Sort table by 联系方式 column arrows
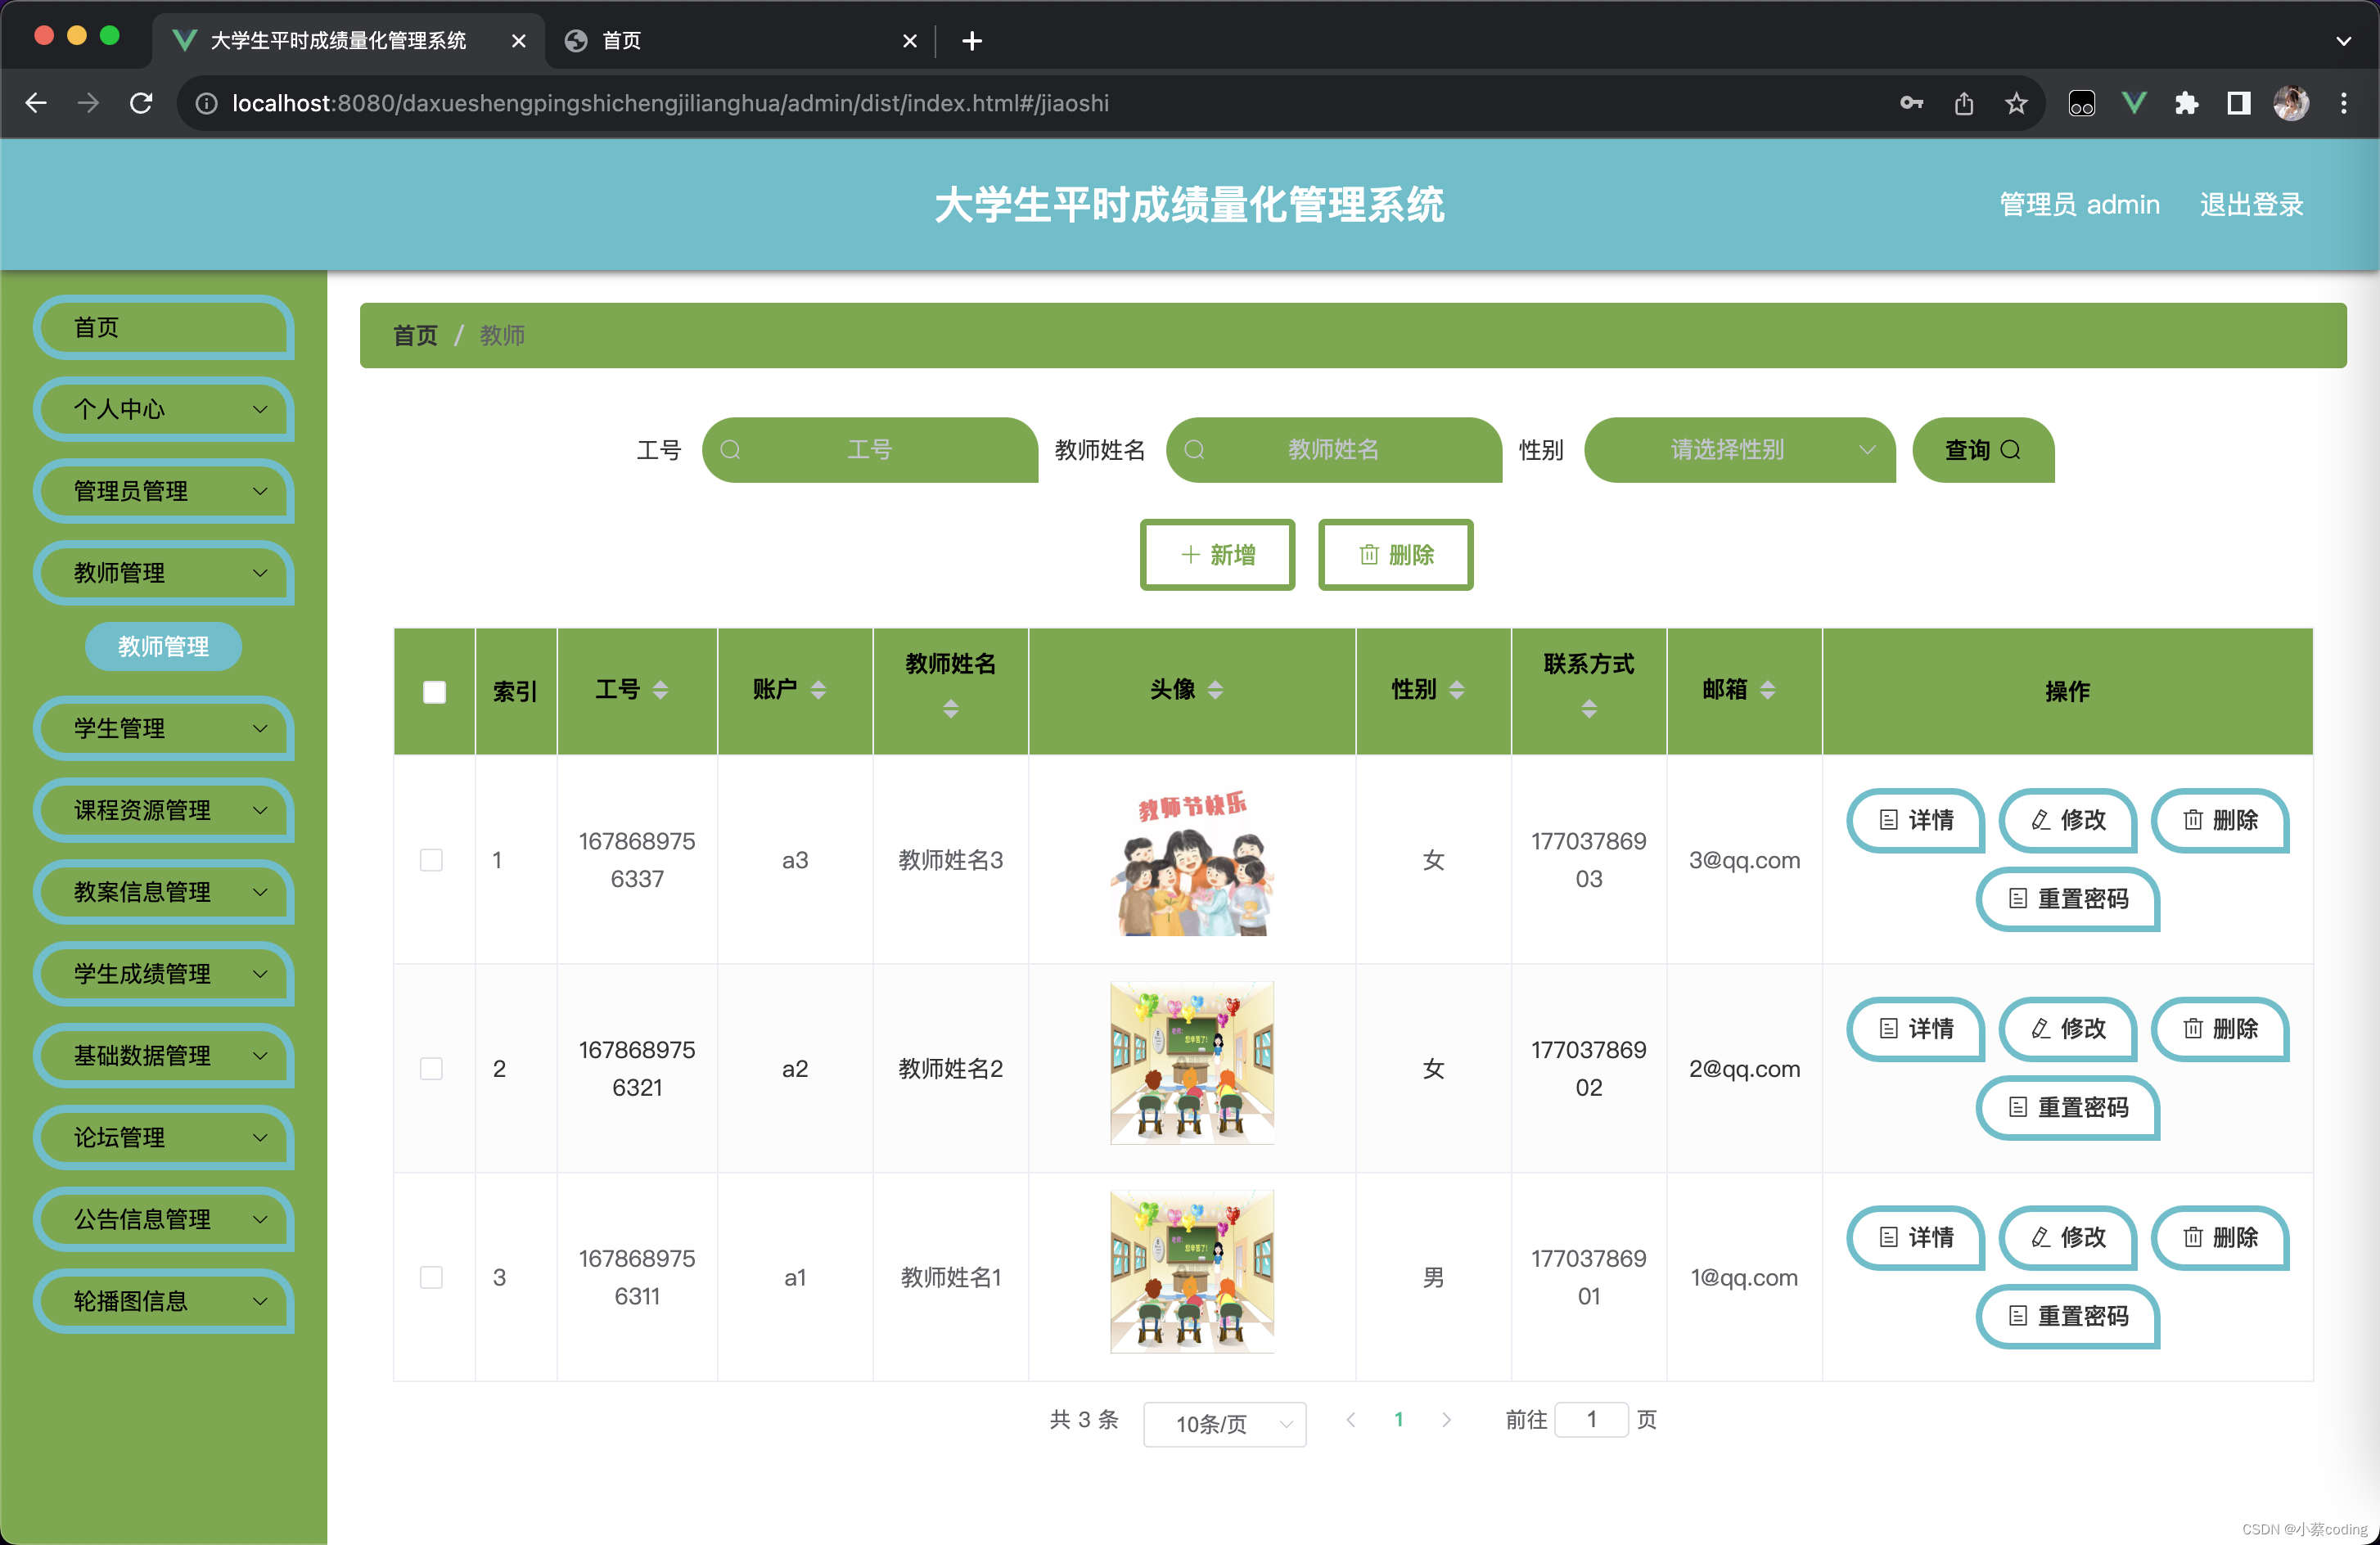This screenshot has width=2380, height=1545. click(1588, 709)
